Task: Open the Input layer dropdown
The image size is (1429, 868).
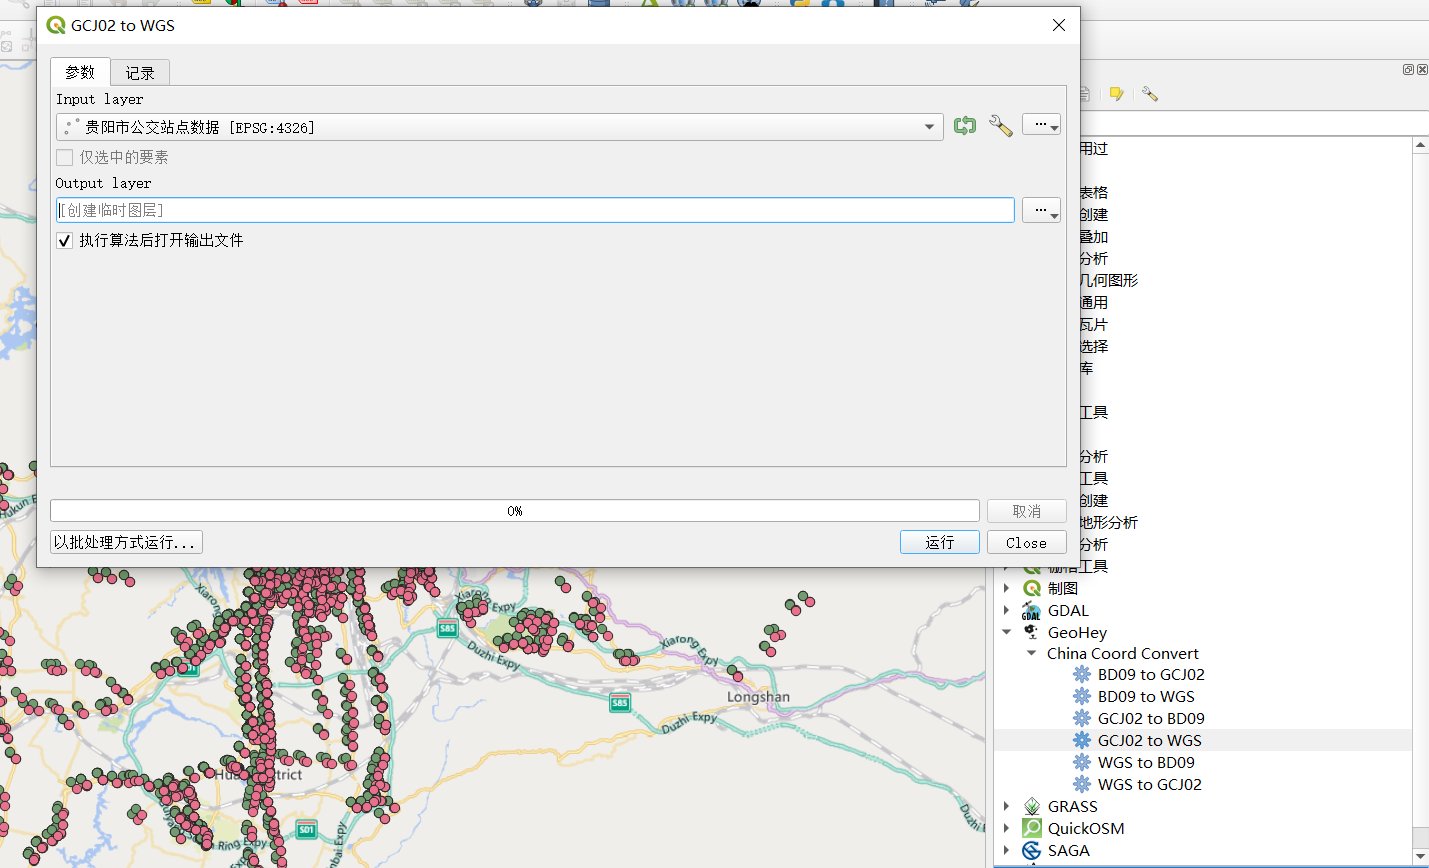Action: point(499,127)
